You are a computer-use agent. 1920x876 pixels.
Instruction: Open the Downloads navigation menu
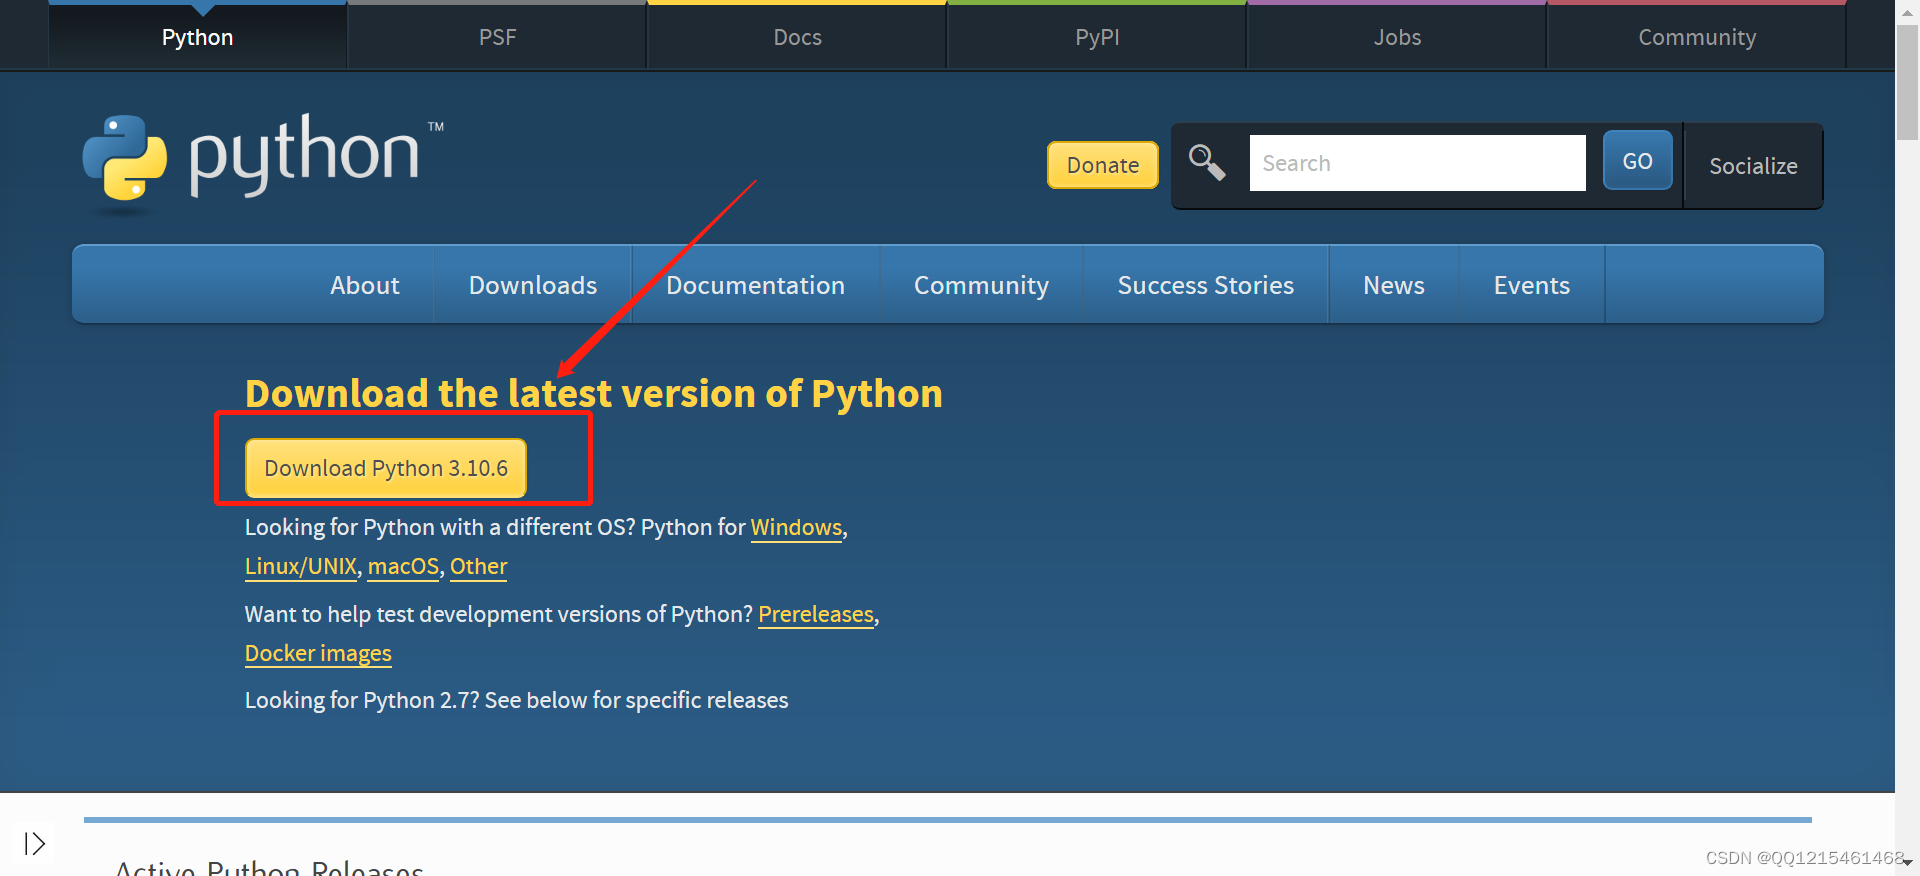coord(533,285)
